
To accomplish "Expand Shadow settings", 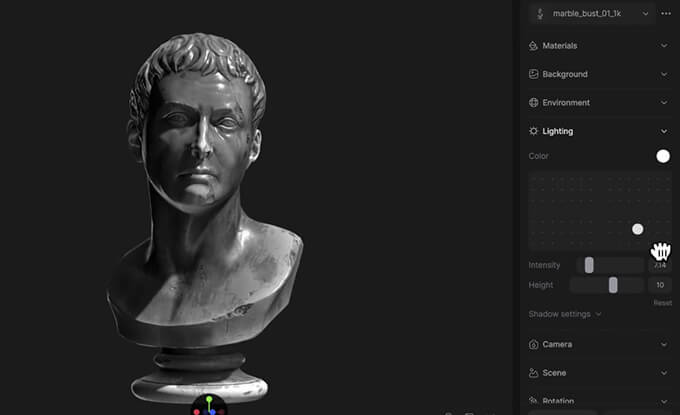I will coord(565,314).
